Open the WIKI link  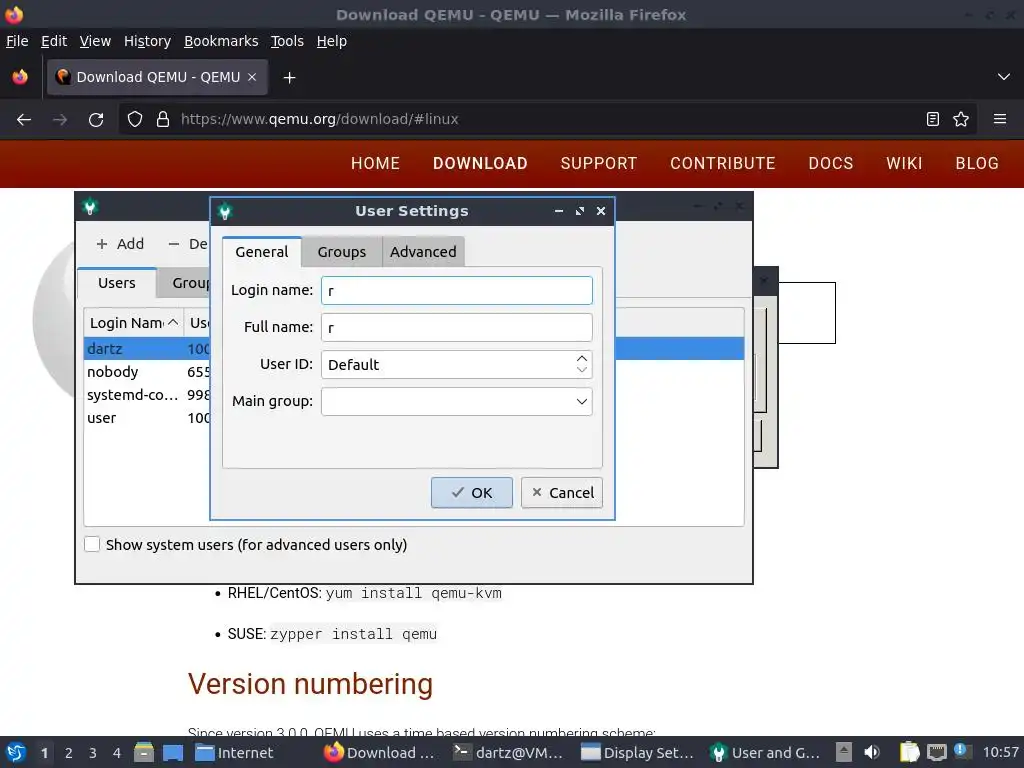point(904,163)
